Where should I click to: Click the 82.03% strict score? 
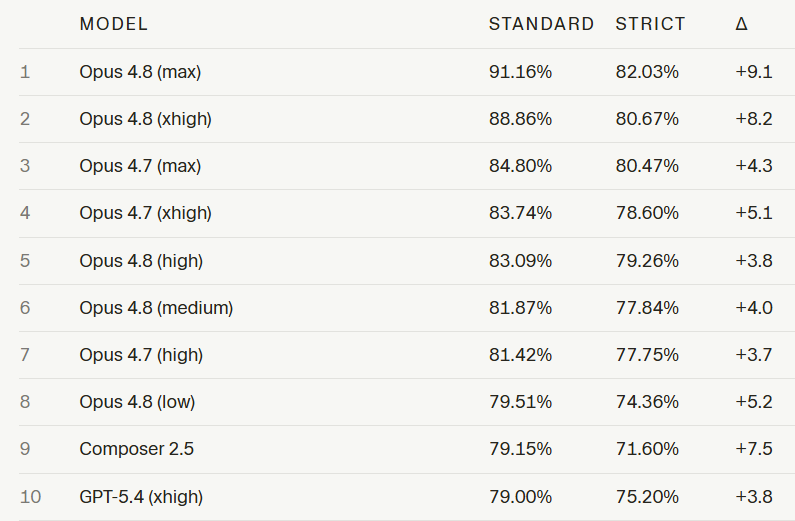[647, 72]
